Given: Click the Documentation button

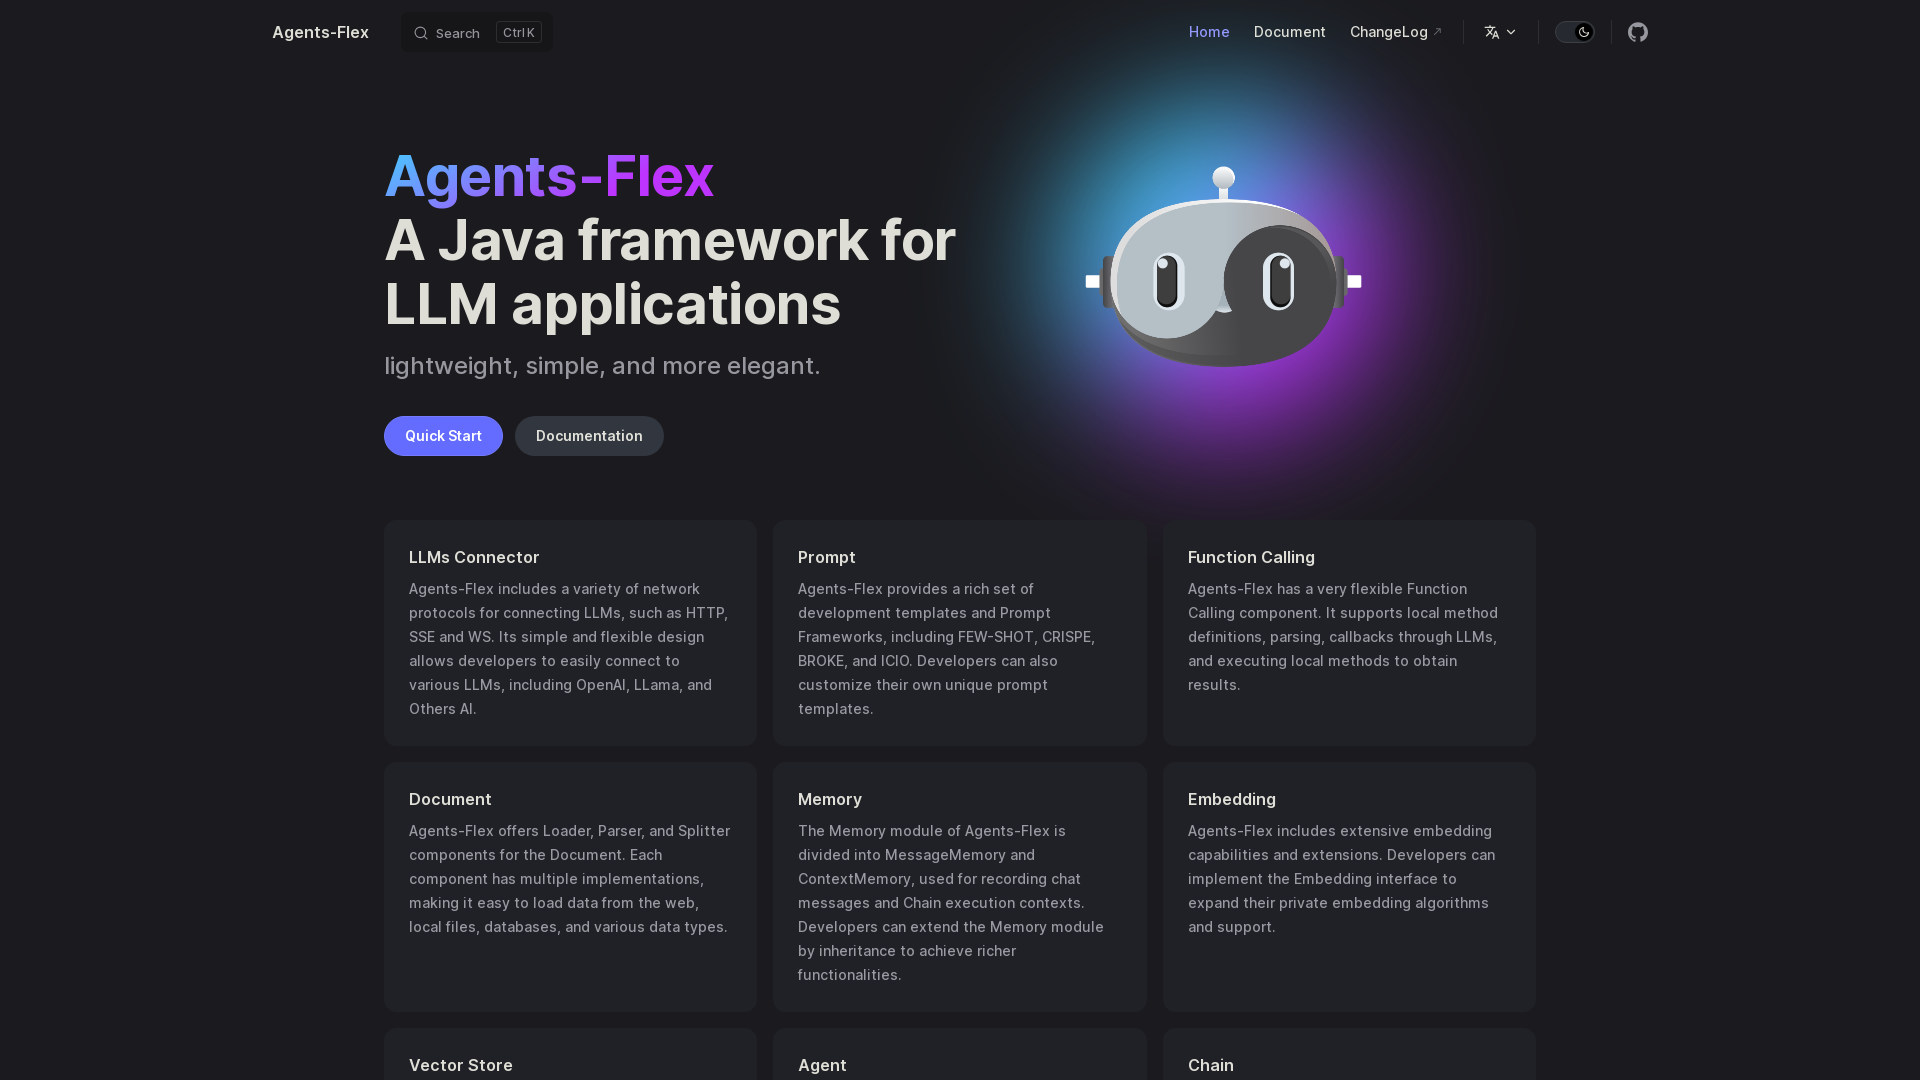Looking at the screenshot, I should click(x=589, y=436).
